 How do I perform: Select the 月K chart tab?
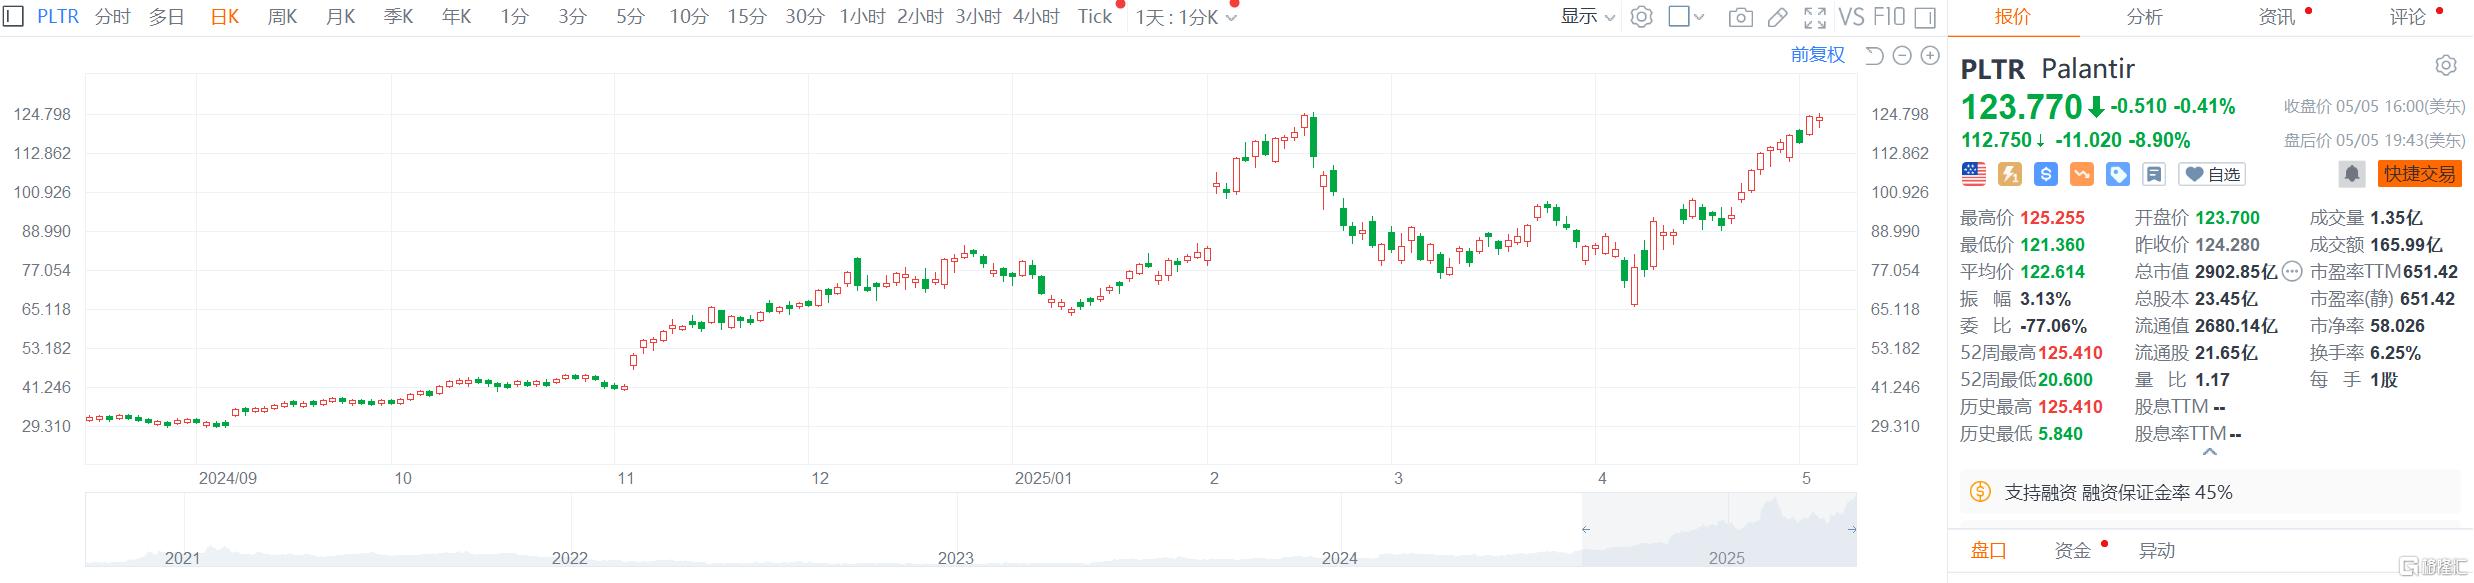(x=341, y=17)
